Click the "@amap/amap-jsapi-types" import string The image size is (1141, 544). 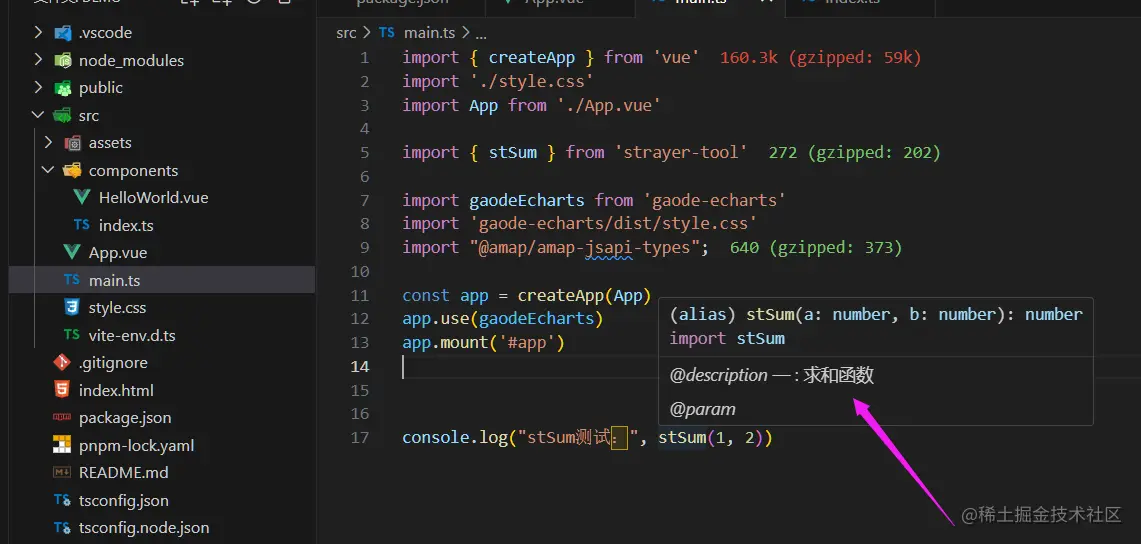click(584, 248)
